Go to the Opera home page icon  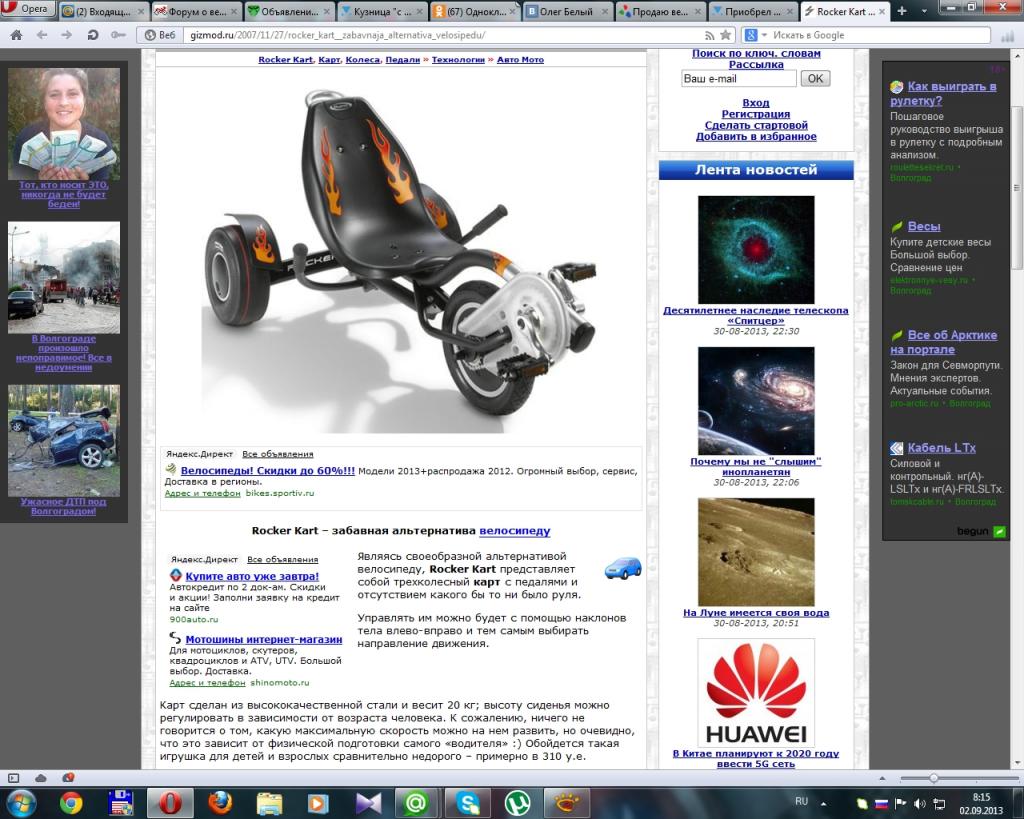point(16,35)
